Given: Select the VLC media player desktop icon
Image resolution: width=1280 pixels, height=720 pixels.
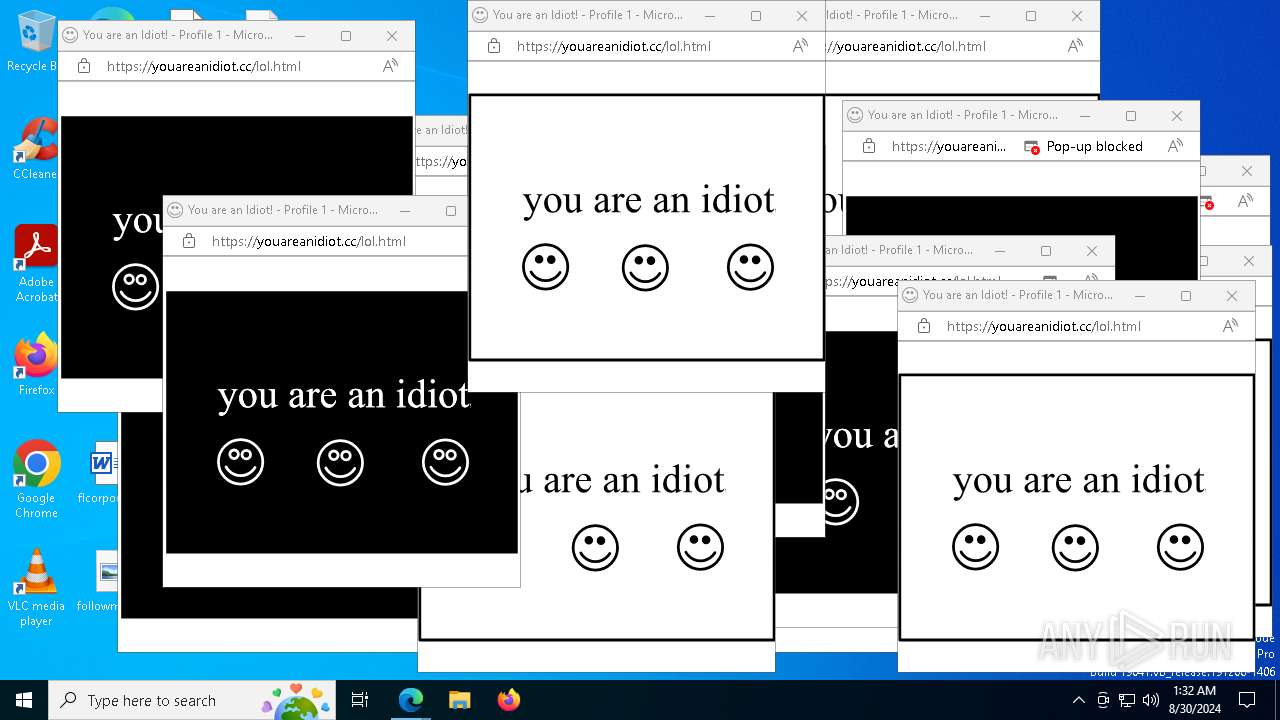Looking at the screenshot, I should [x=36, y=587].
